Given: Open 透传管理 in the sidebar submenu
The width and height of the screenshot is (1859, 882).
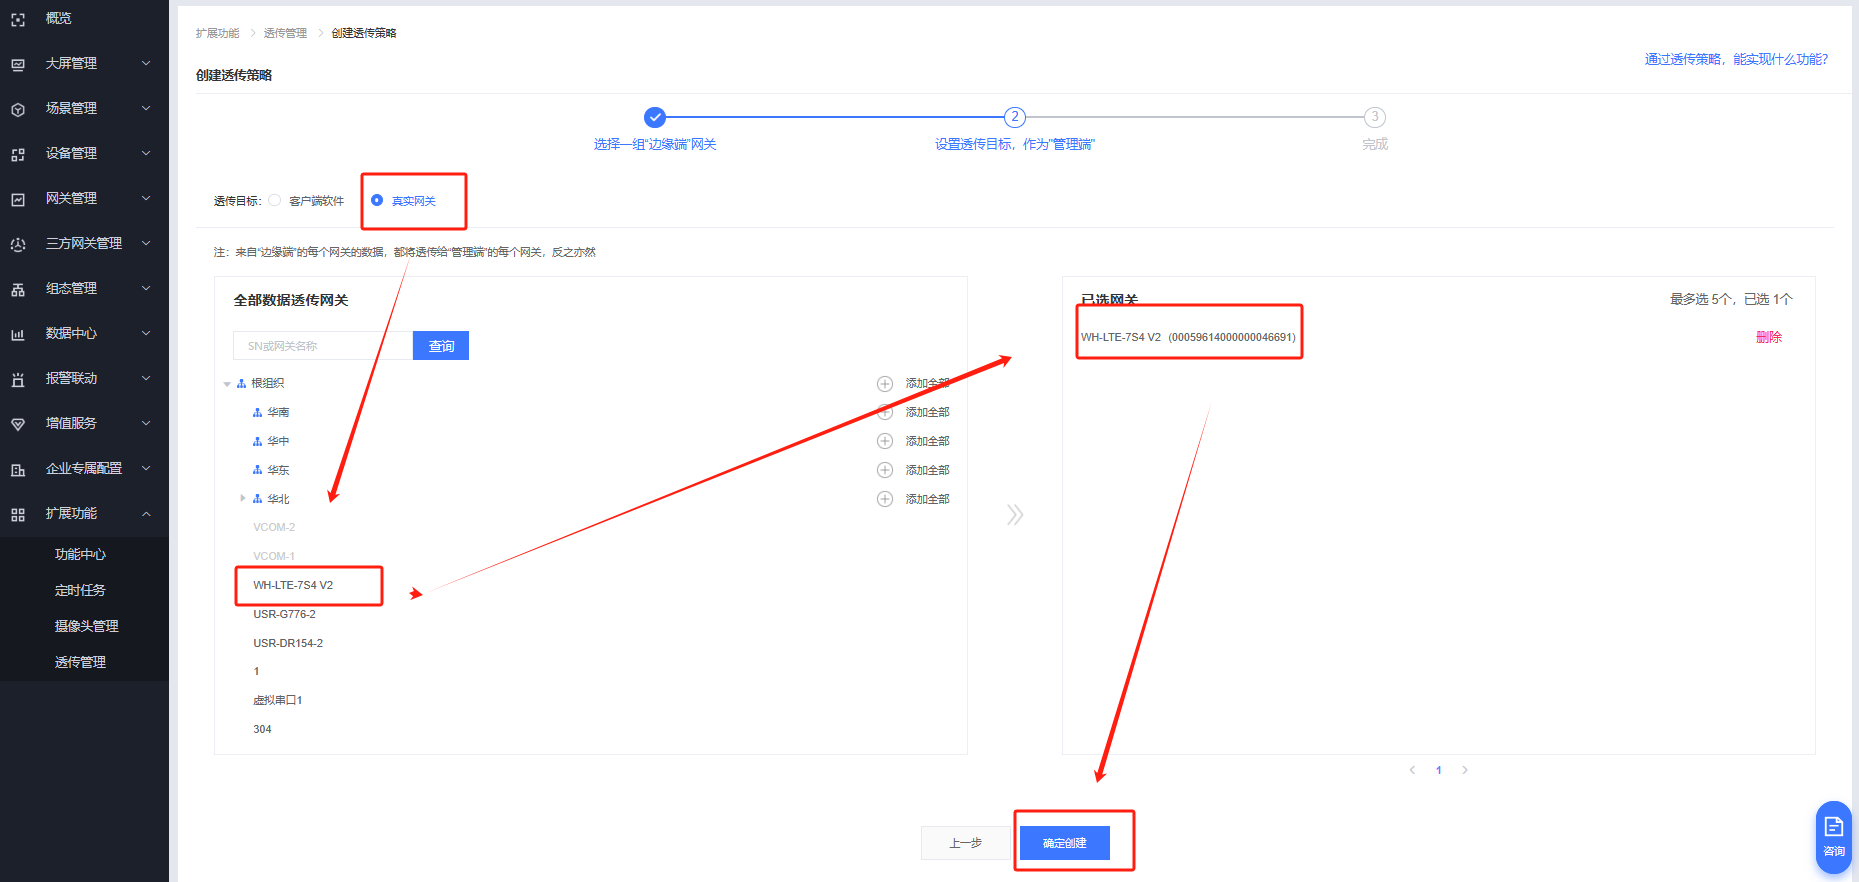Looking at the screenshot, I should click(x=80, y=662).
